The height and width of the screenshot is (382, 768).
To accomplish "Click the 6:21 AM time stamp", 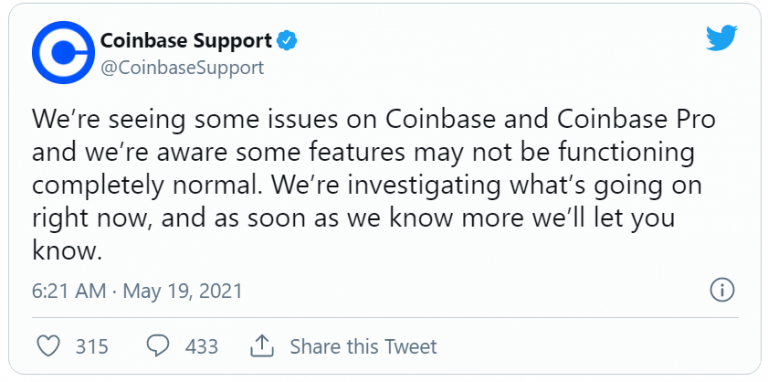I will coord(69,291).
